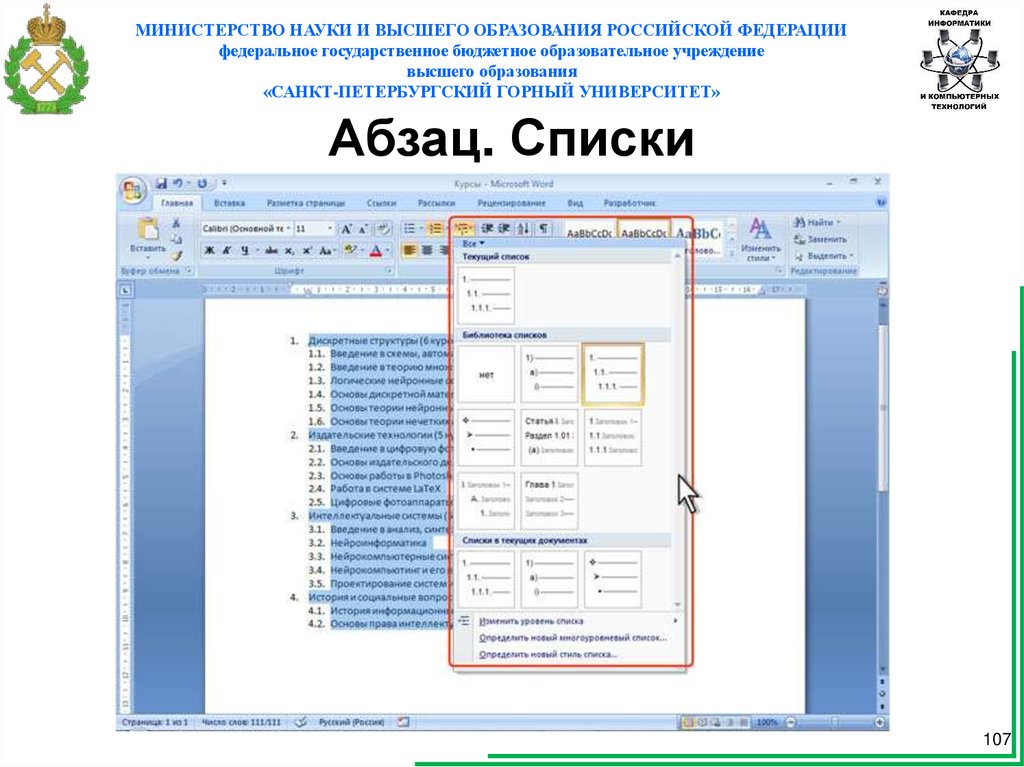1024x767 pixels.
Task: Click the Format Painter brush icon
Action: 176,255
